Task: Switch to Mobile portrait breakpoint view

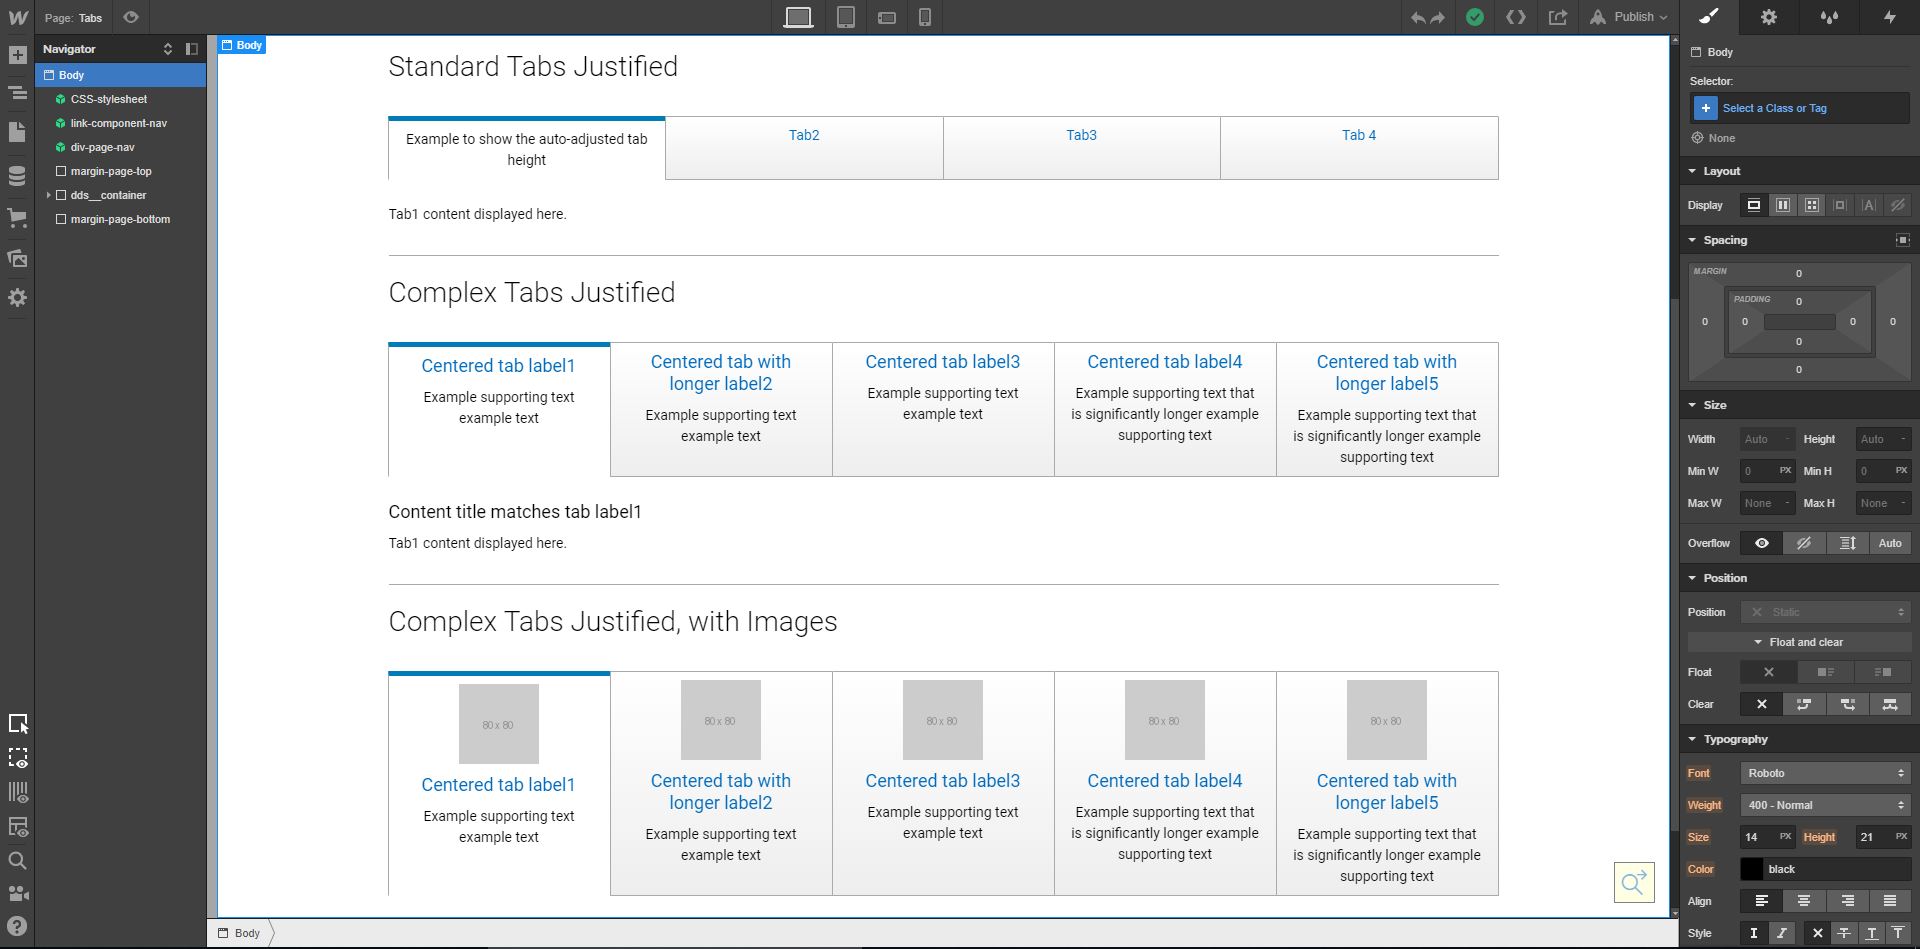Action: 925,17
